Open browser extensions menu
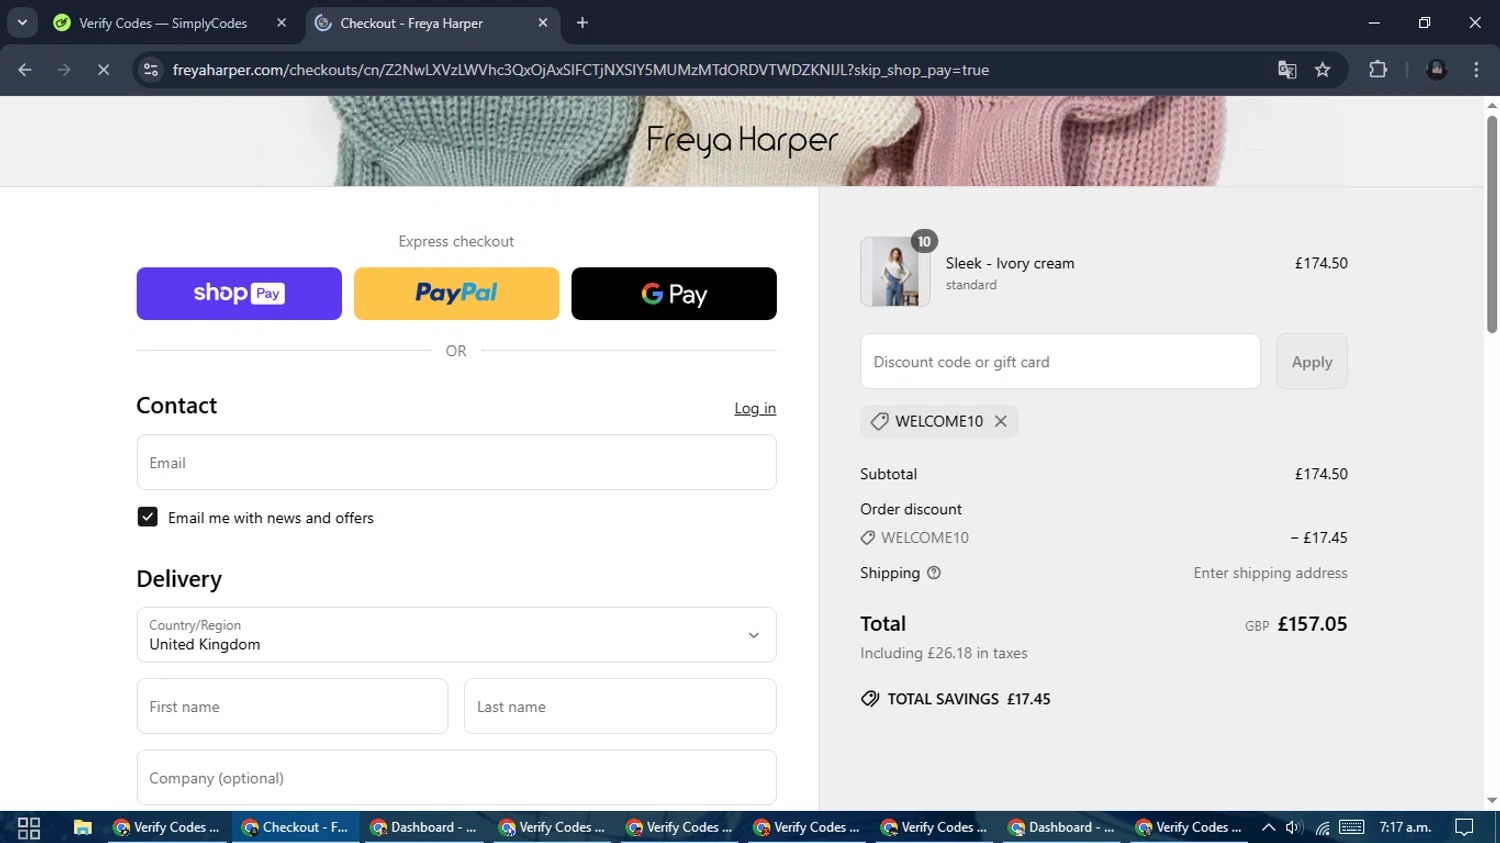This screenshot has width=1500, height=843. coord(1378,70)
